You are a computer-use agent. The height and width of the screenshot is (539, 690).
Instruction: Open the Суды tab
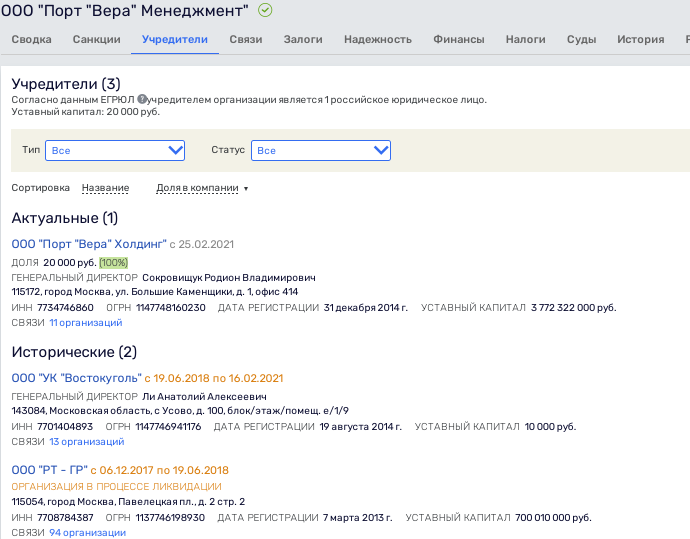pyautogui.click(x=581, y=40)
